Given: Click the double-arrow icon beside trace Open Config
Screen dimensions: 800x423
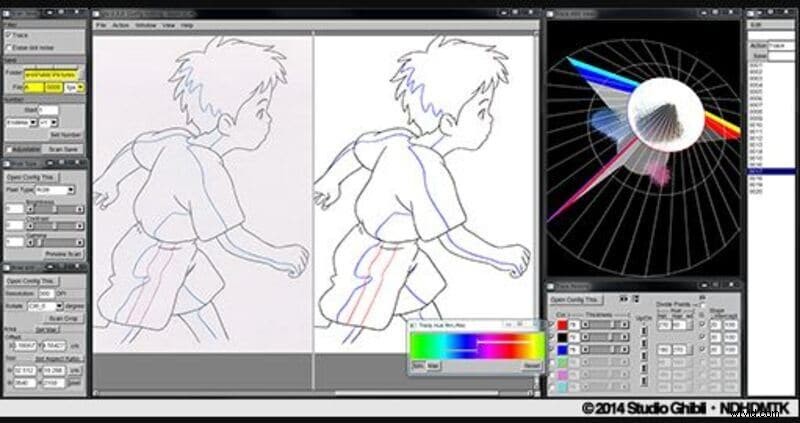Looking at the screenshot, I should [x=623, y=298].
